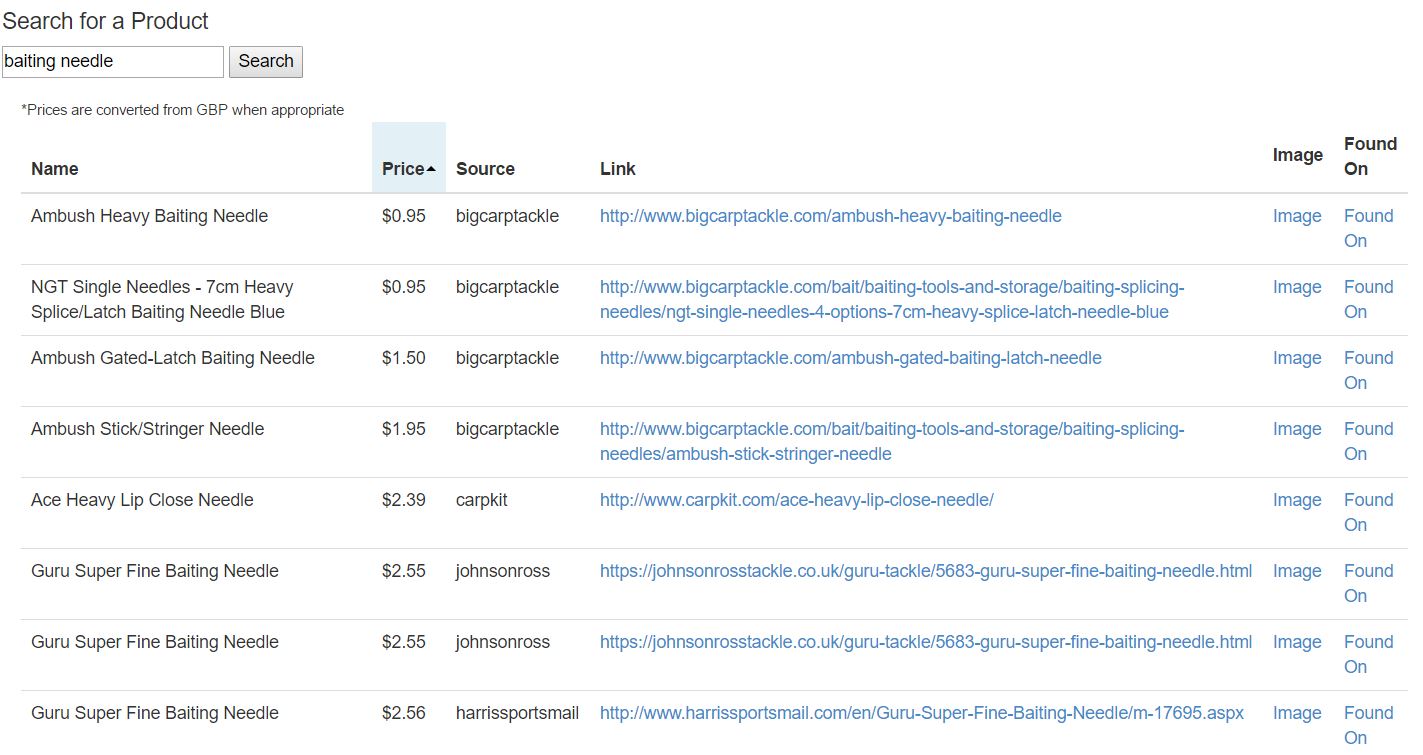Open the first johnsonrosstackle Guru needle link

click(x=925, y=571)
